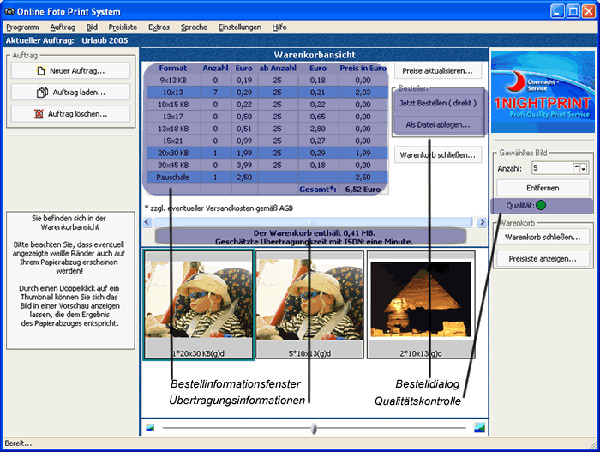Open the Extras menu
The height and width of the screenshot is (452, 600).
(x=159, y=27)
